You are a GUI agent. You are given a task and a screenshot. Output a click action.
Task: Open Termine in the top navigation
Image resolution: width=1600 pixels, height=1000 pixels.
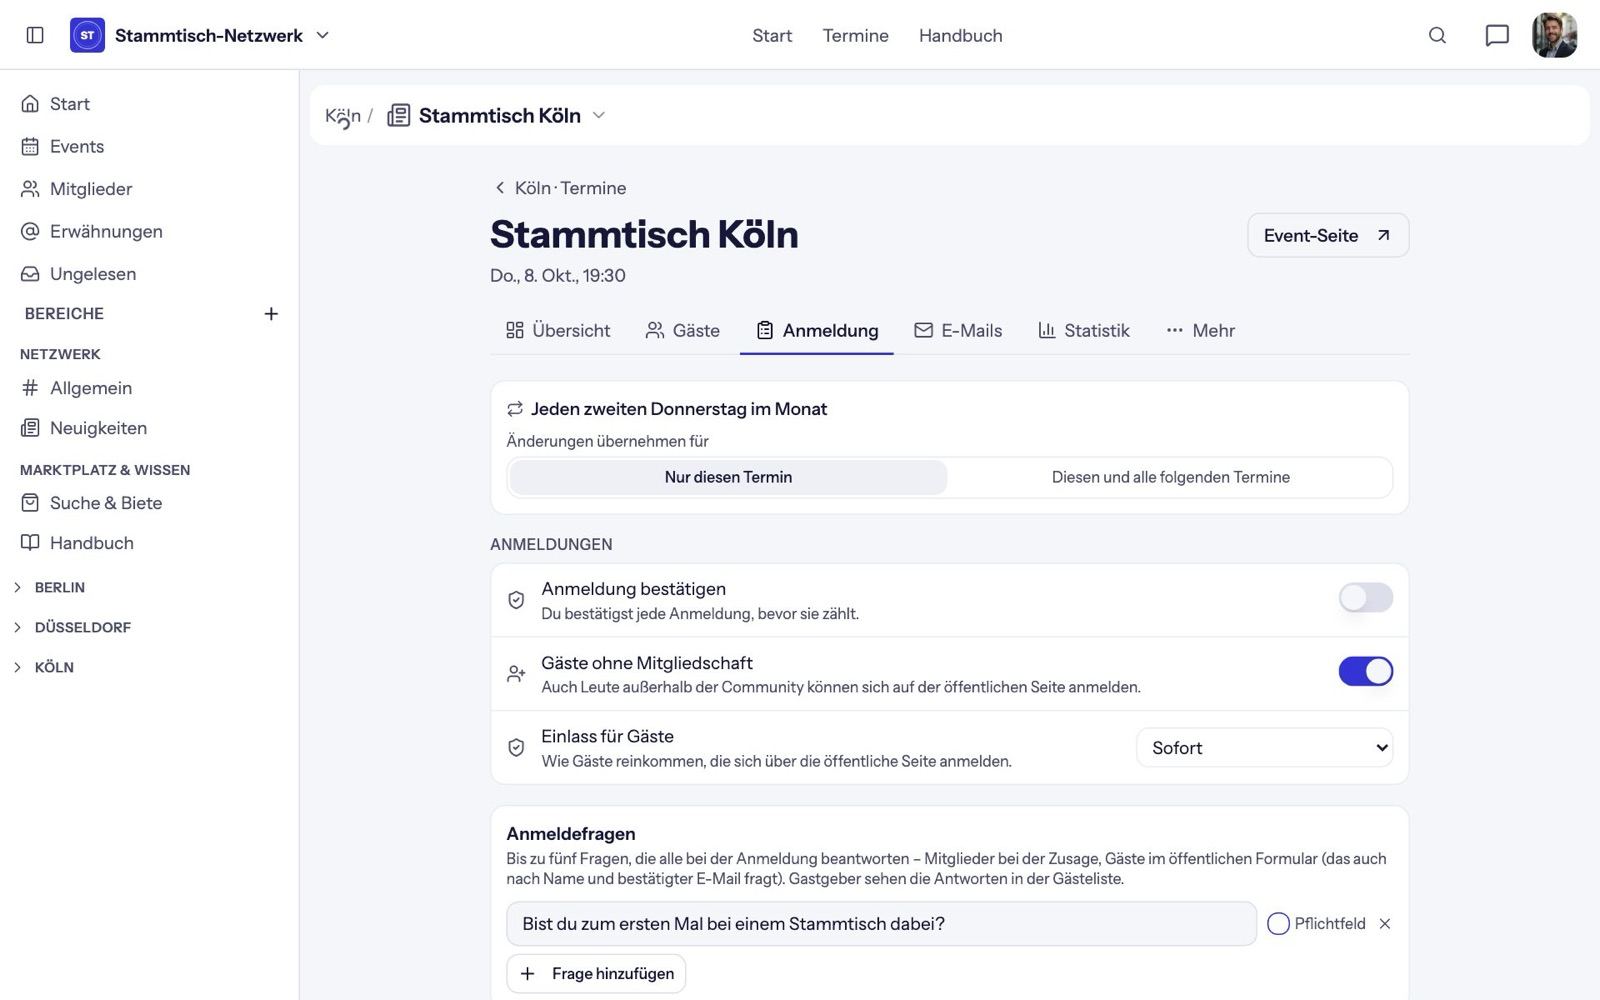point(856,35)
